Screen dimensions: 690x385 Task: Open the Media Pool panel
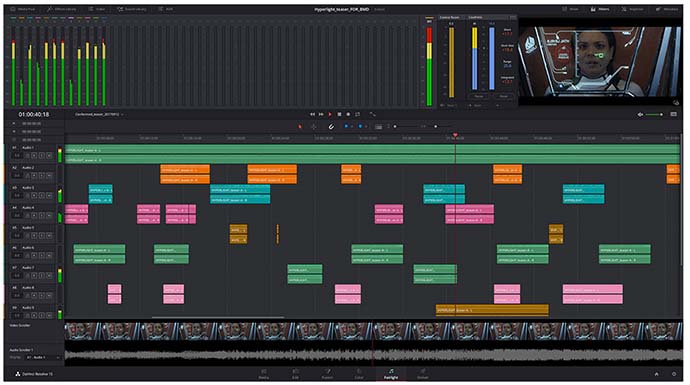click(23, 9)
